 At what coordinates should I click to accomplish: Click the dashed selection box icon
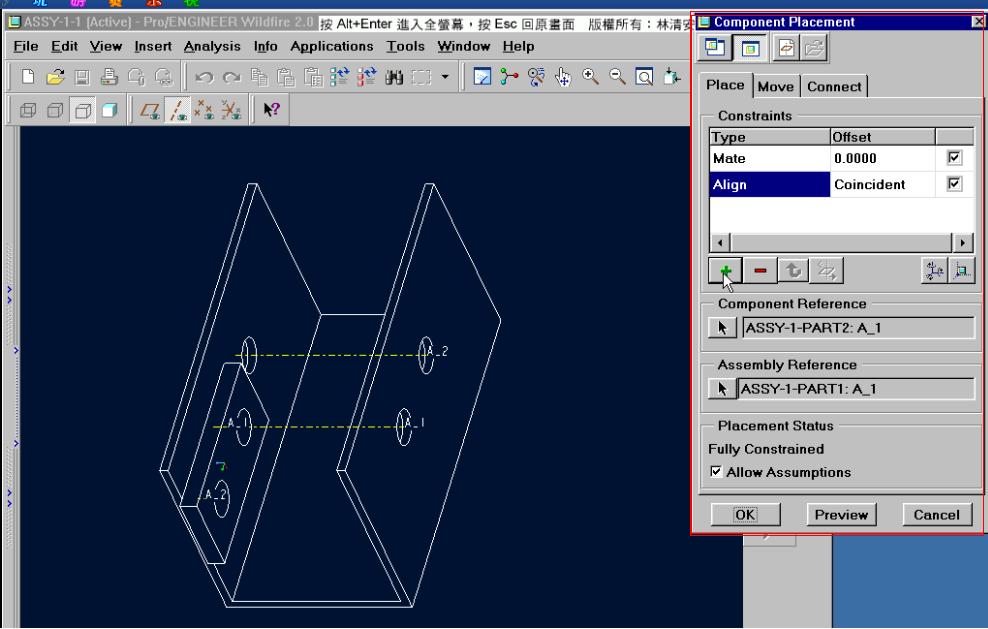click(x=422, y=77)
